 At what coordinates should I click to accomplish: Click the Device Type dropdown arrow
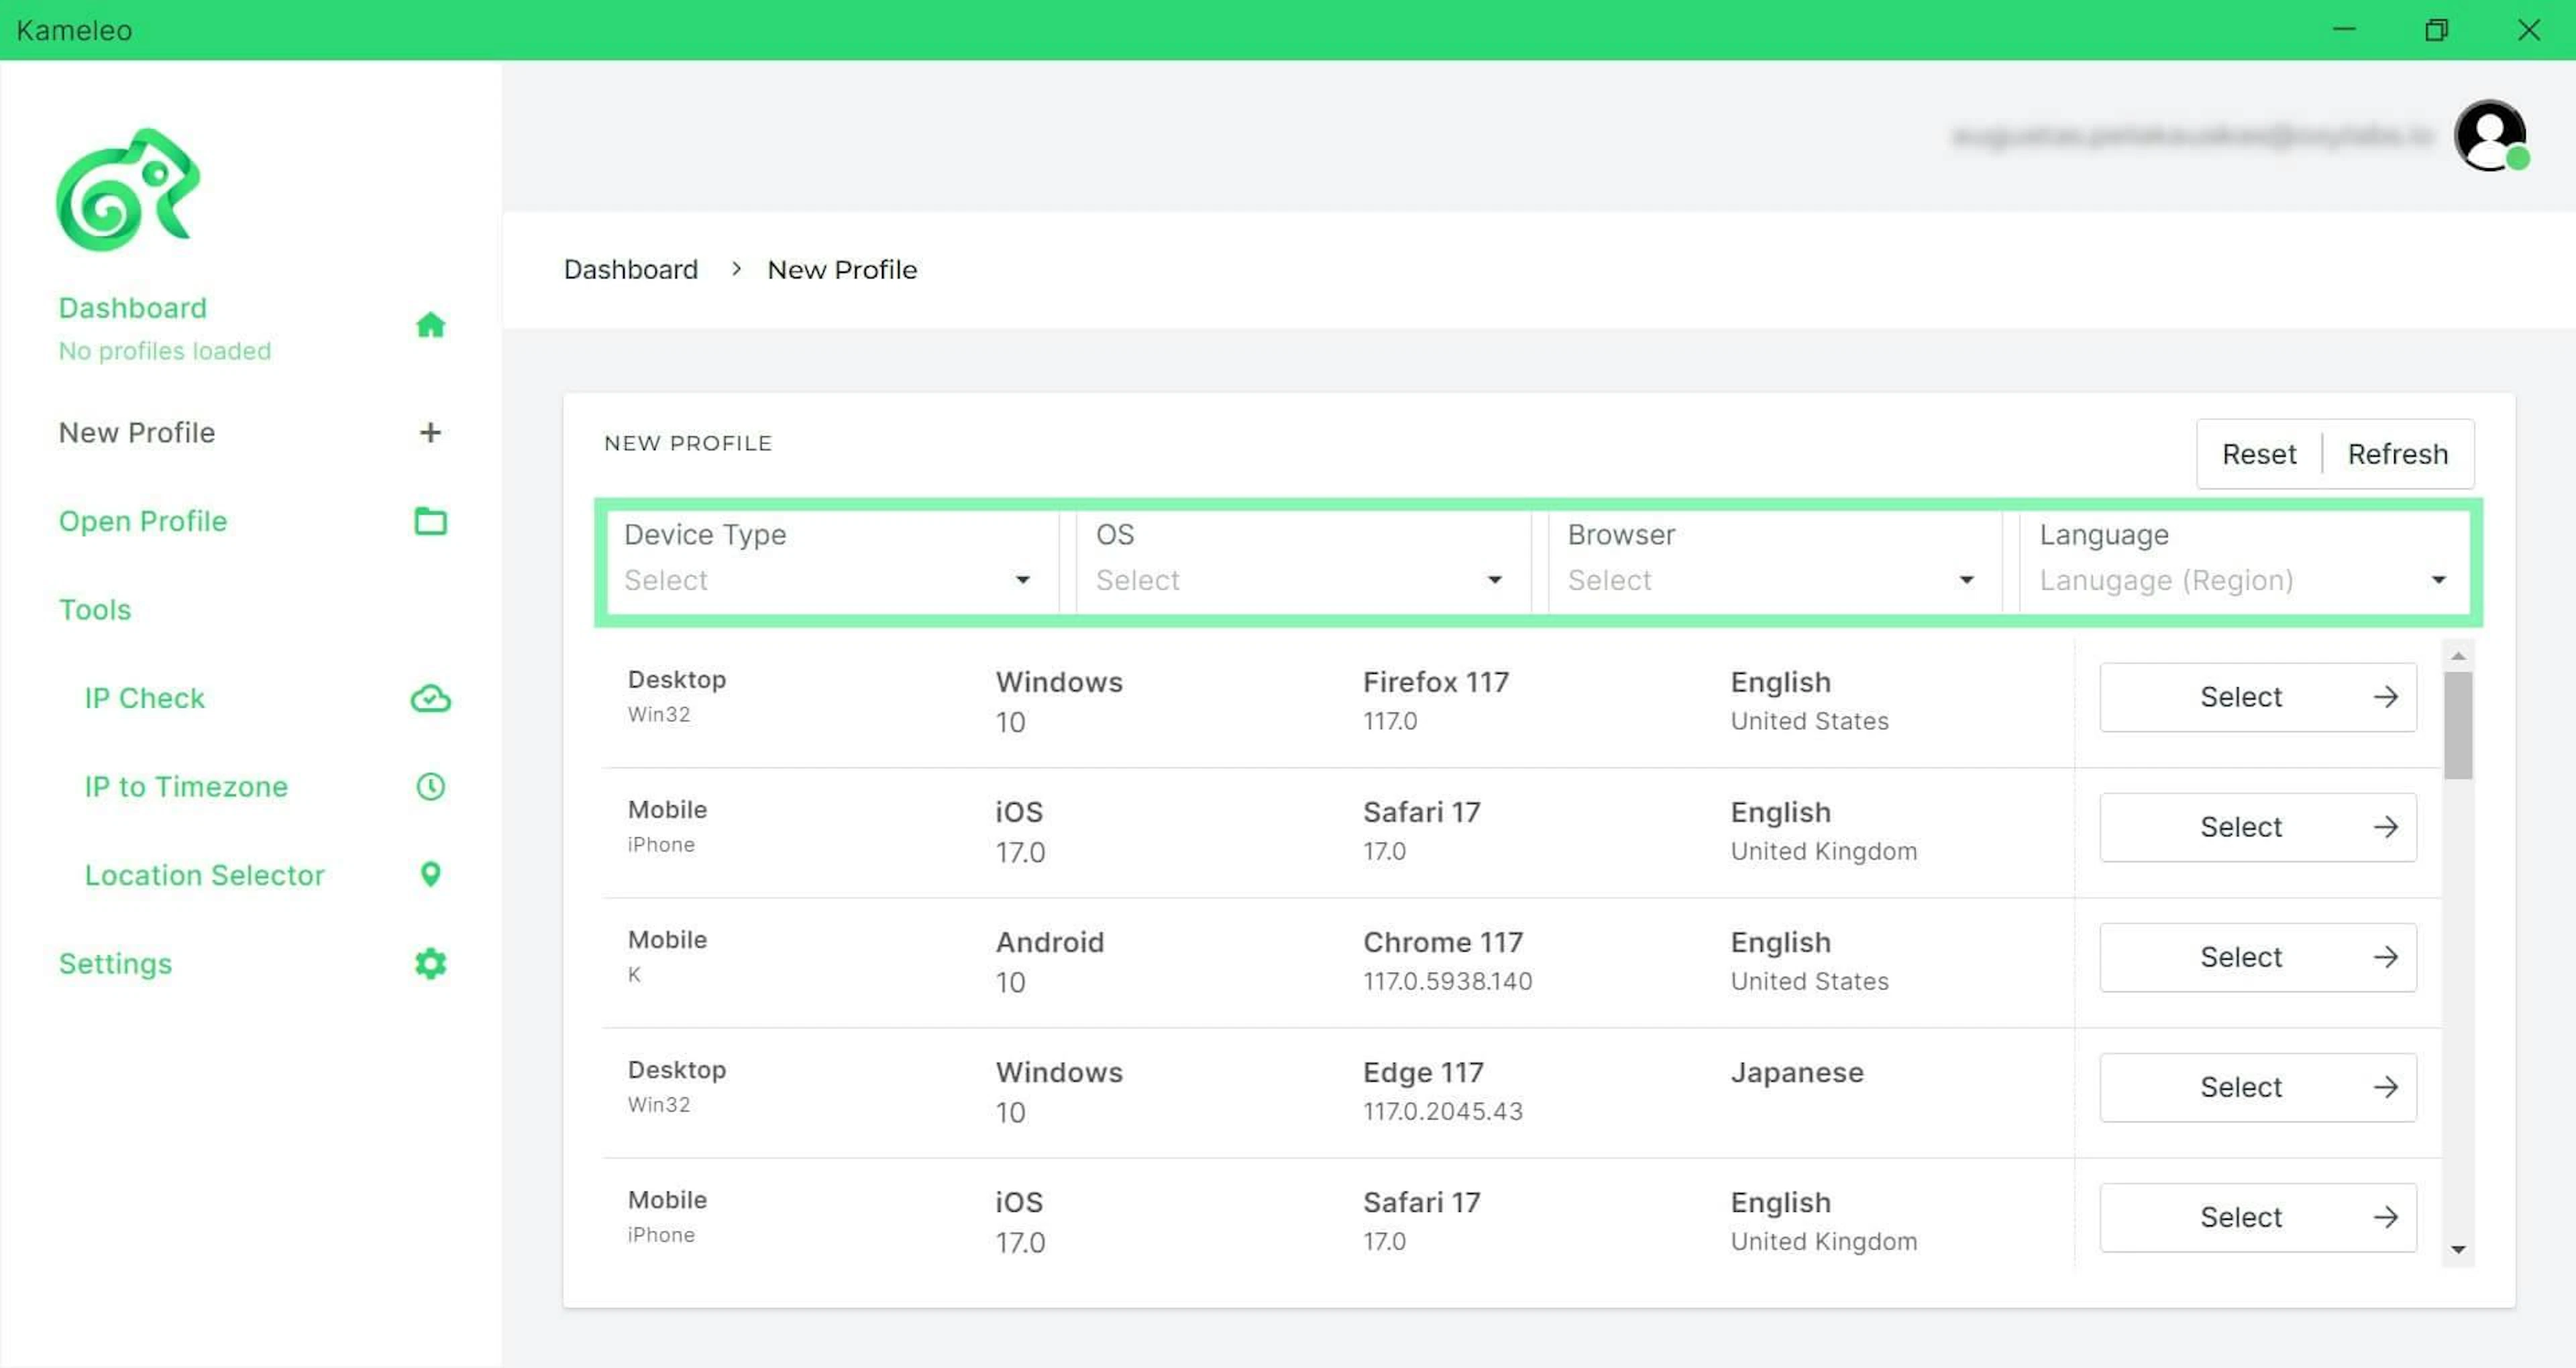click(x=1022, y=580)
